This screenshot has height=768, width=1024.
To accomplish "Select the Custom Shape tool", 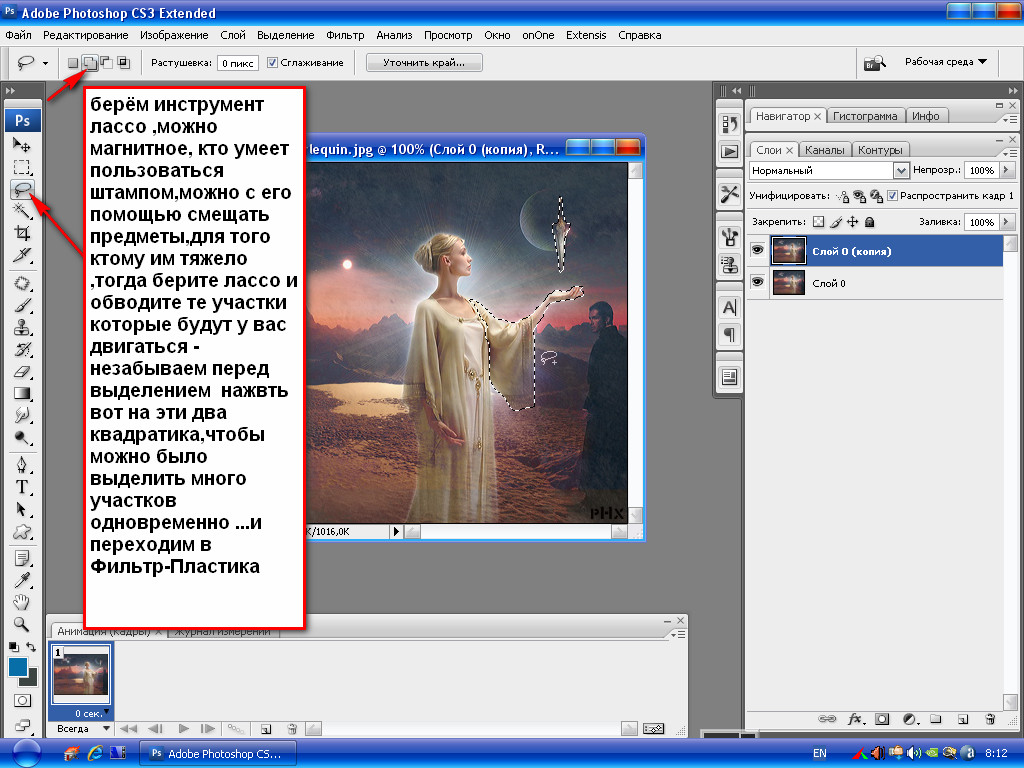I will (x=22, y=531).
